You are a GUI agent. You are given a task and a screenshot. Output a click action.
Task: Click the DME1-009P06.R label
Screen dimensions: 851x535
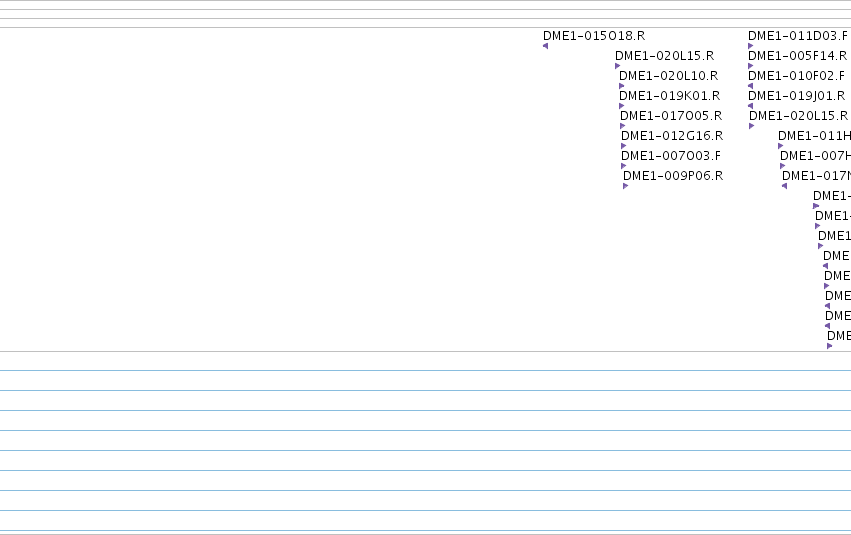pos(673,176)
